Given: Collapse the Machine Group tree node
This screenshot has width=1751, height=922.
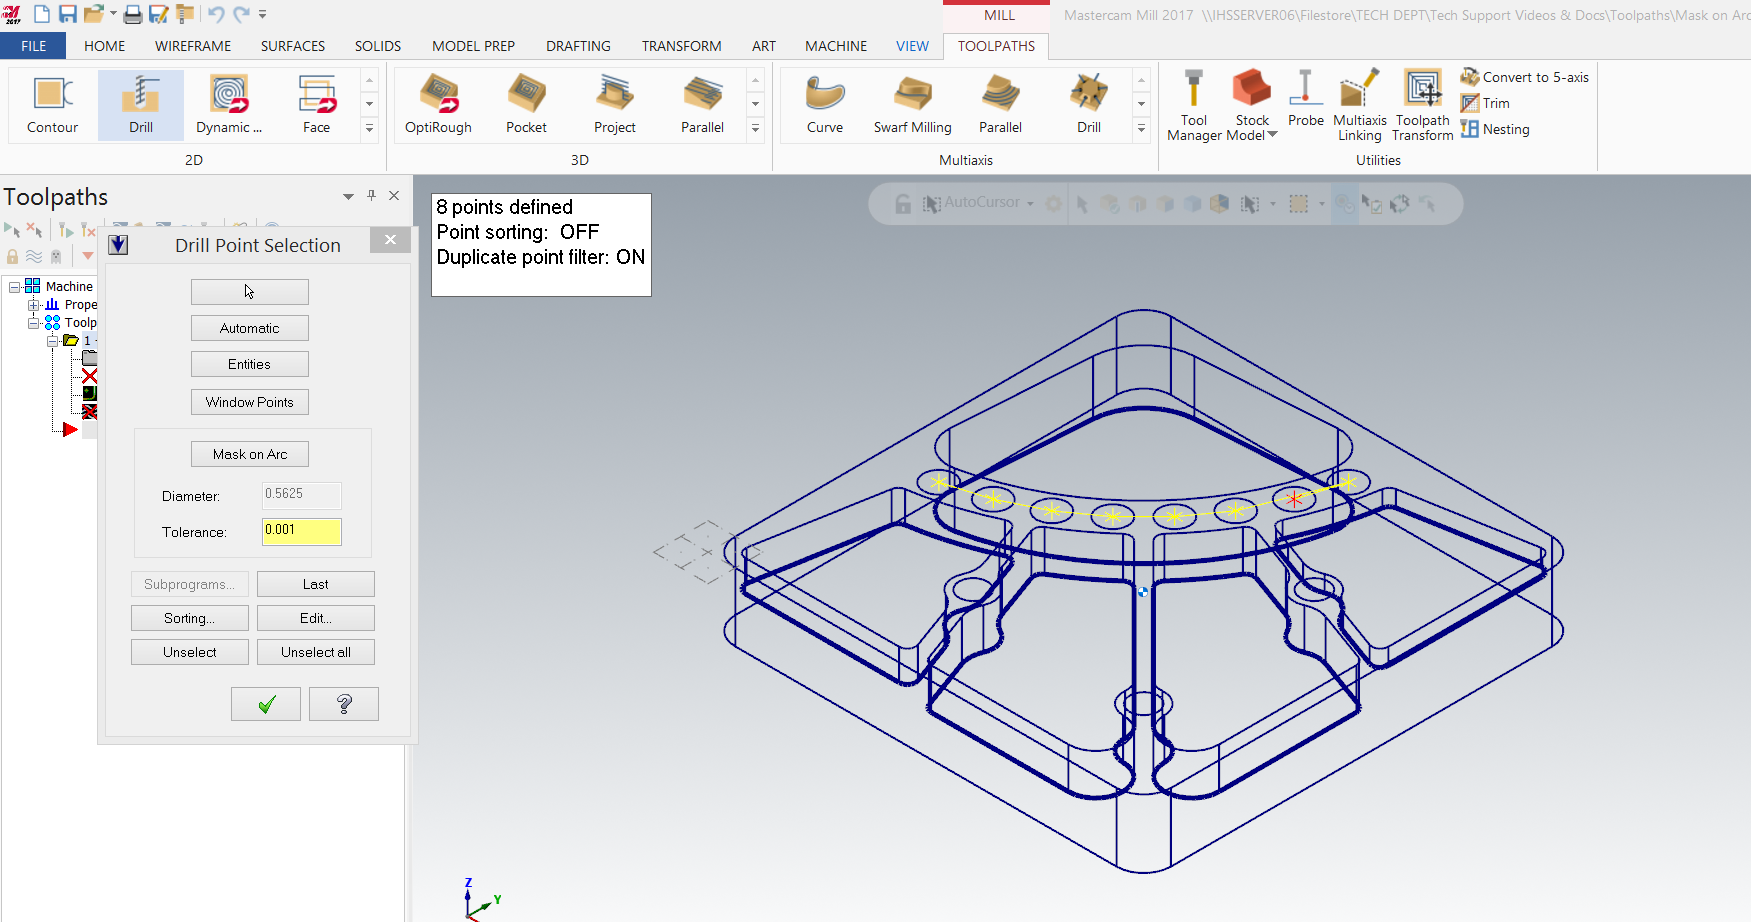Looking at the screenshot, I should [15, 287].
